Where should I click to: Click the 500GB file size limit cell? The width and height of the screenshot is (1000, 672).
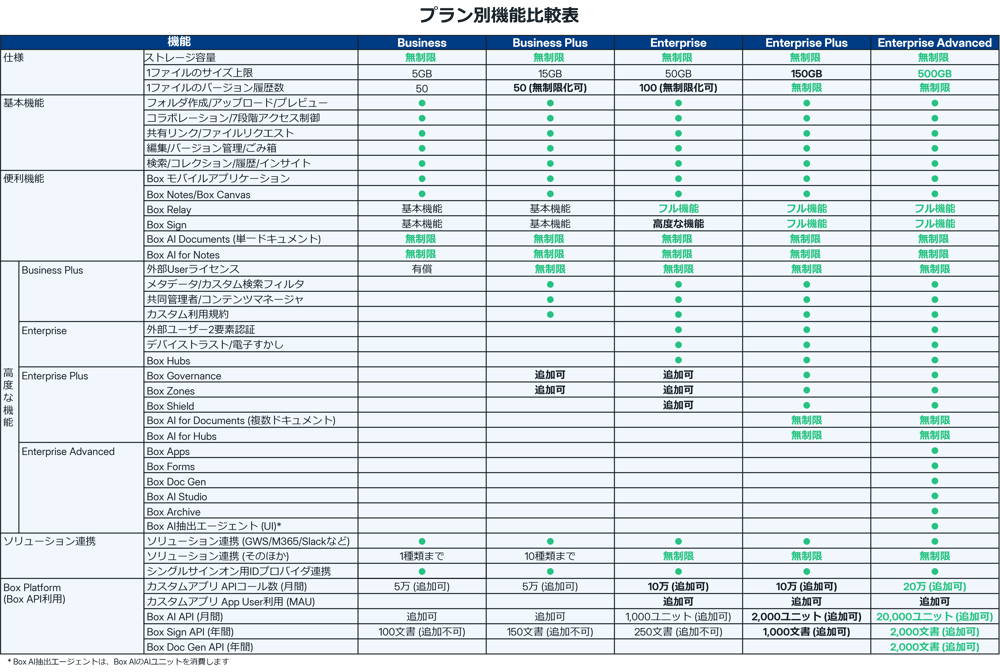(935, 73)
